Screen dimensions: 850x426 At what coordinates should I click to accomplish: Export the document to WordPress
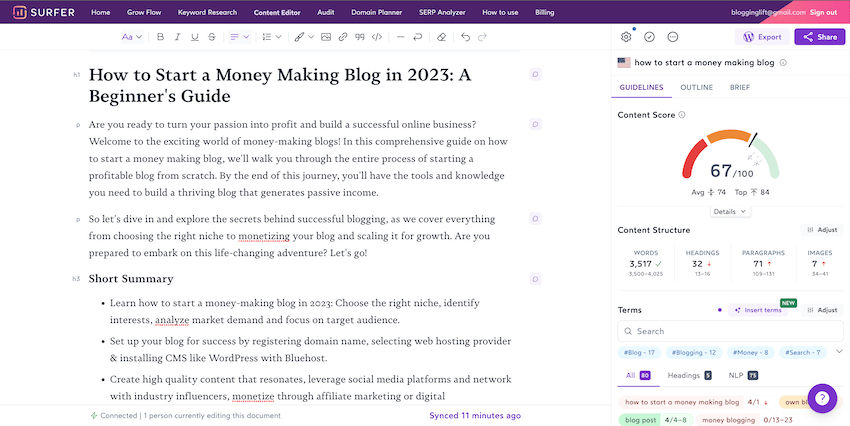762,37
